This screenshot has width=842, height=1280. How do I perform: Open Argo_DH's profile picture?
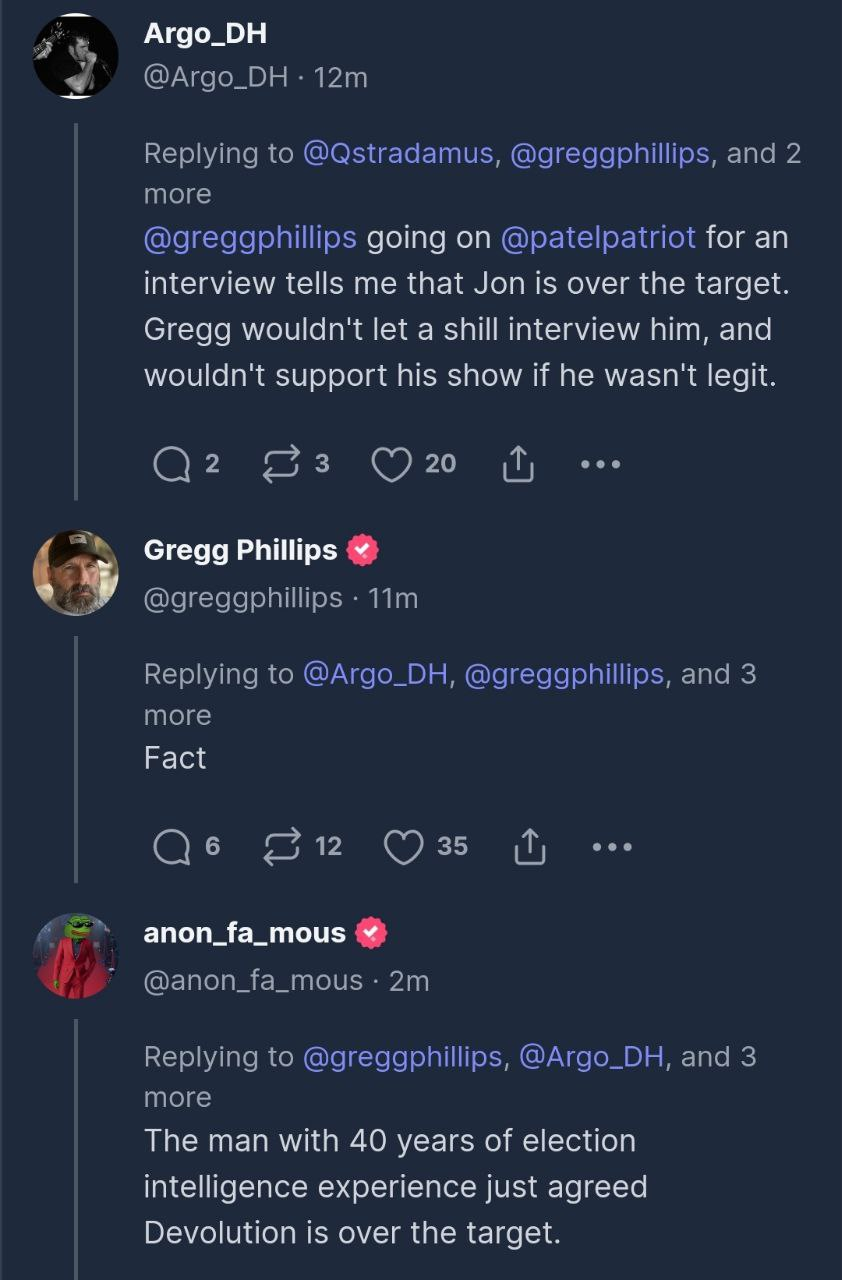click(76, 56)
